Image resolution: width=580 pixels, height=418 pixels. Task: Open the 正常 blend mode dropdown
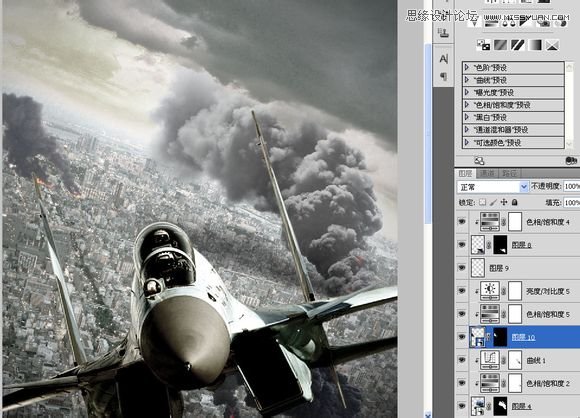click(493, 187)
